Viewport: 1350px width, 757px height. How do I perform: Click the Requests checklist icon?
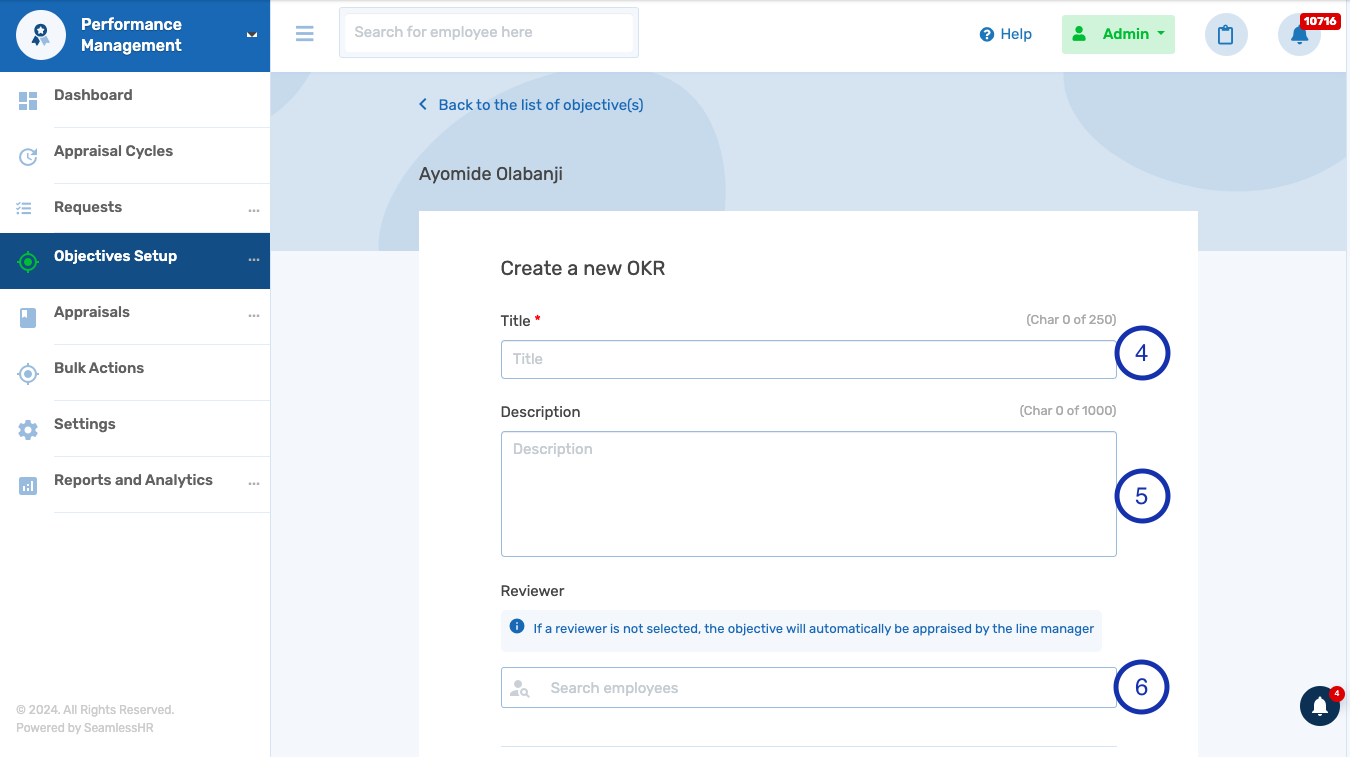pos(25,208)
